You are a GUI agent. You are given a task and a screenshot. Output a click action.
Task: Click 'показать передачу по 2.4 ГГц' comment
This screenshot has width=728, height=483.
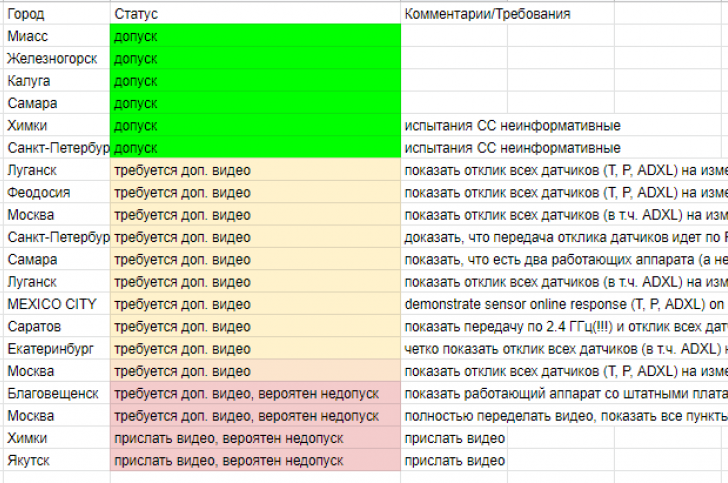565,326
